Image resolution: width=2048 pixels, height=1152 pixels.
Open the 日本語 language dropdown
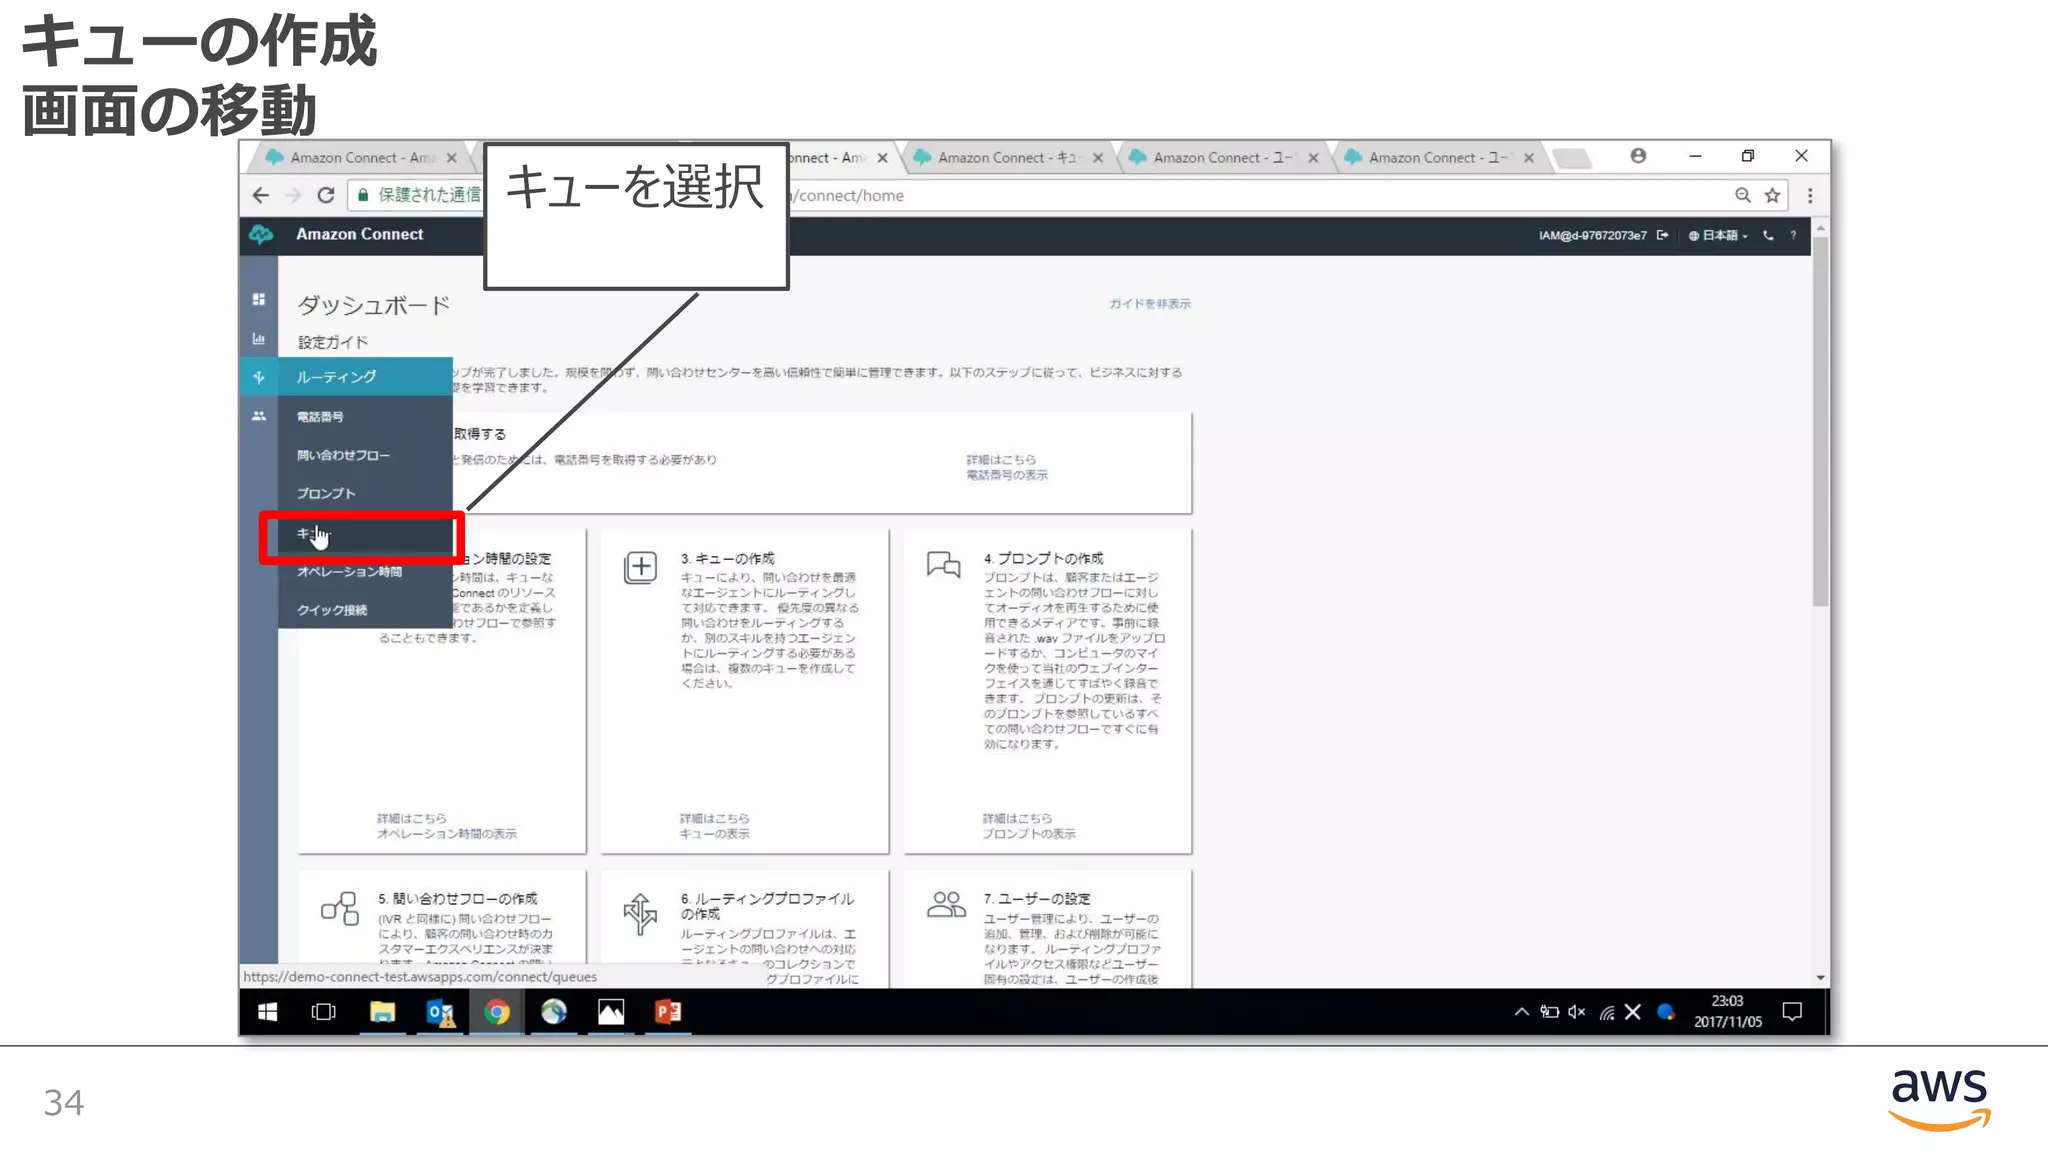(1718, 235)
